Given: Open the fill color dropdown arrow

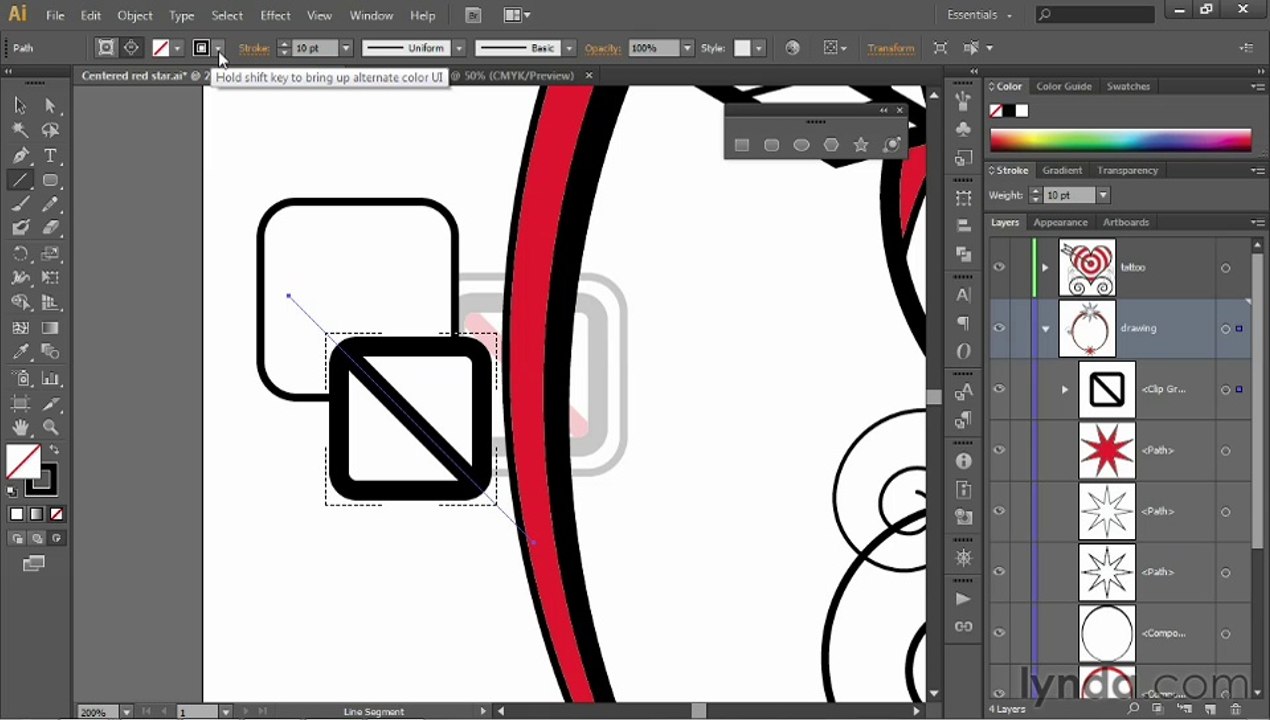Looking at the screenshot, I should pos(177,48).
